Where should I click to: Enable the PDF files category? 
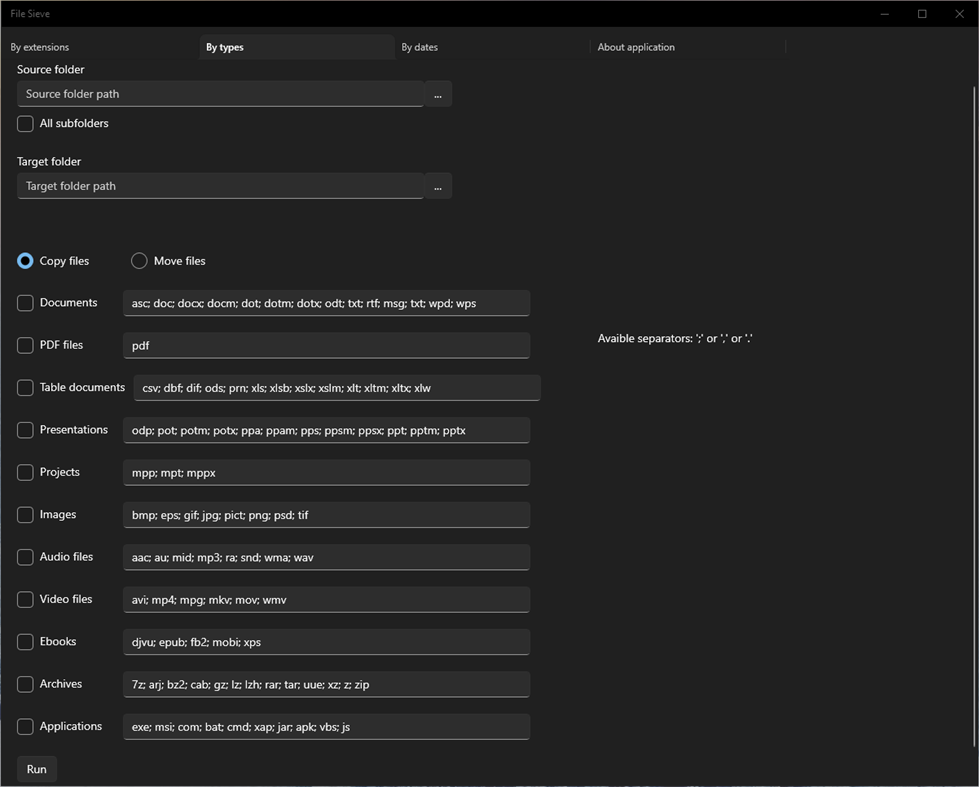[x=24, y=345]
